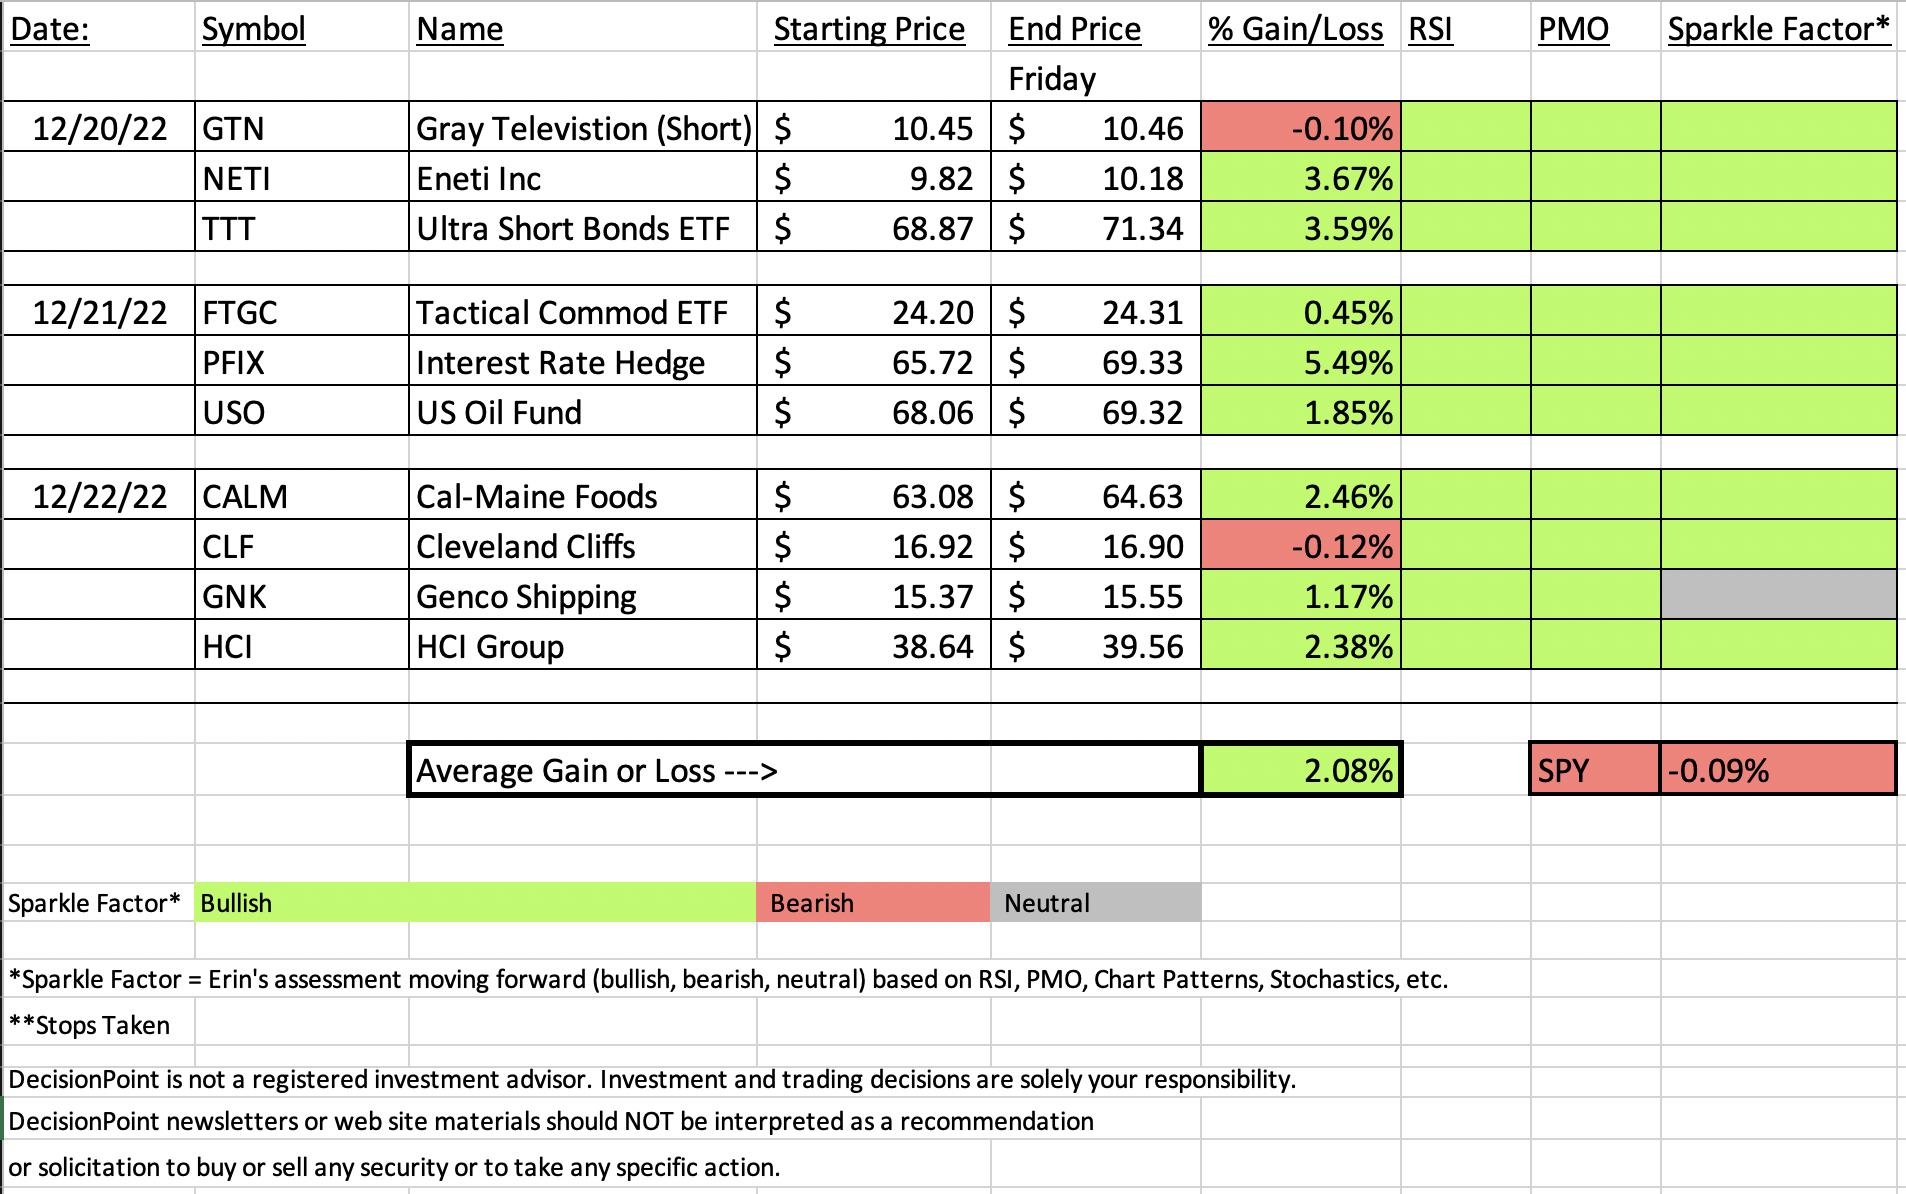Viewport: 1906px width, 1194px height.
Task: Click the 'Genco Shipping' cell
Action: [582, 596]
